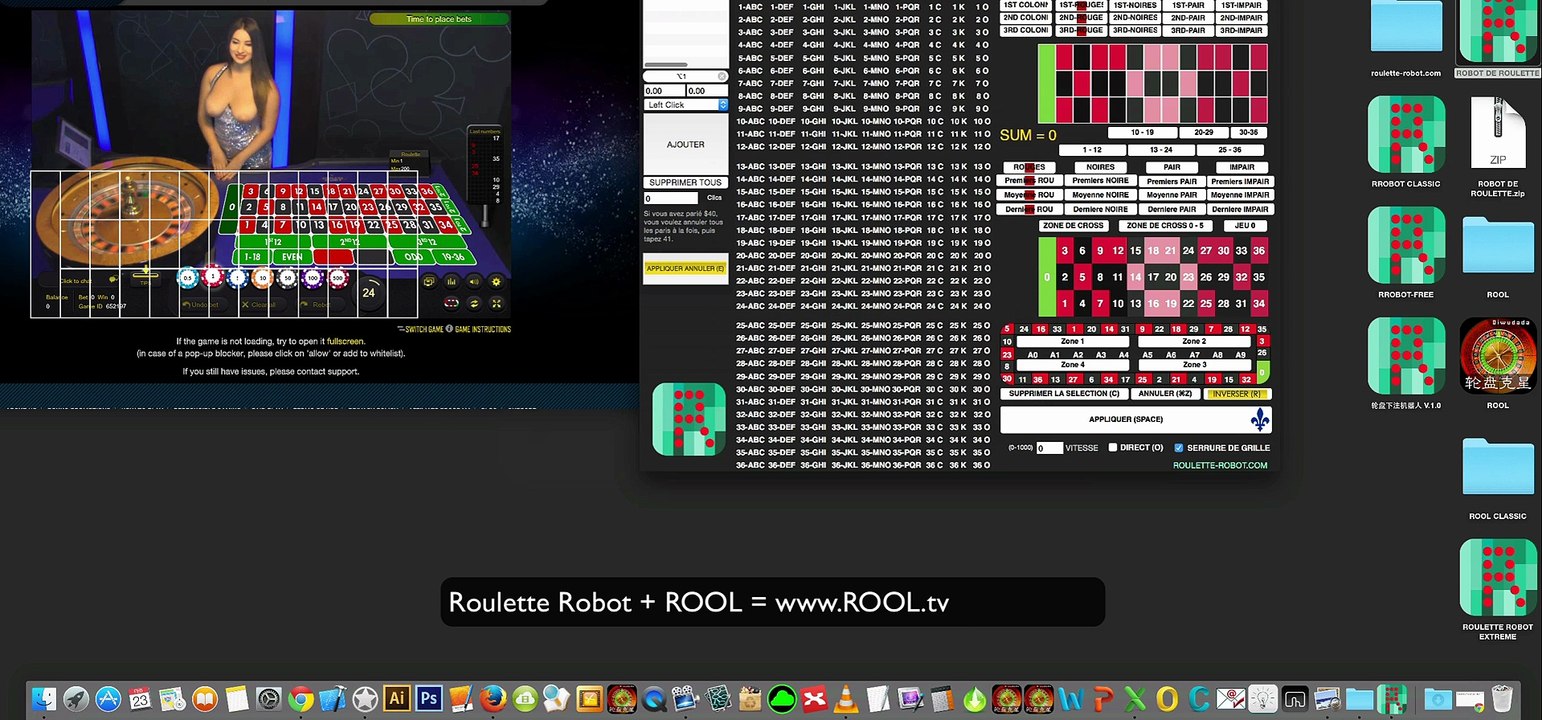This screenshot has height=720, width=1542.
Task: Click the JEU 0 button
Action: point(1245,226)
